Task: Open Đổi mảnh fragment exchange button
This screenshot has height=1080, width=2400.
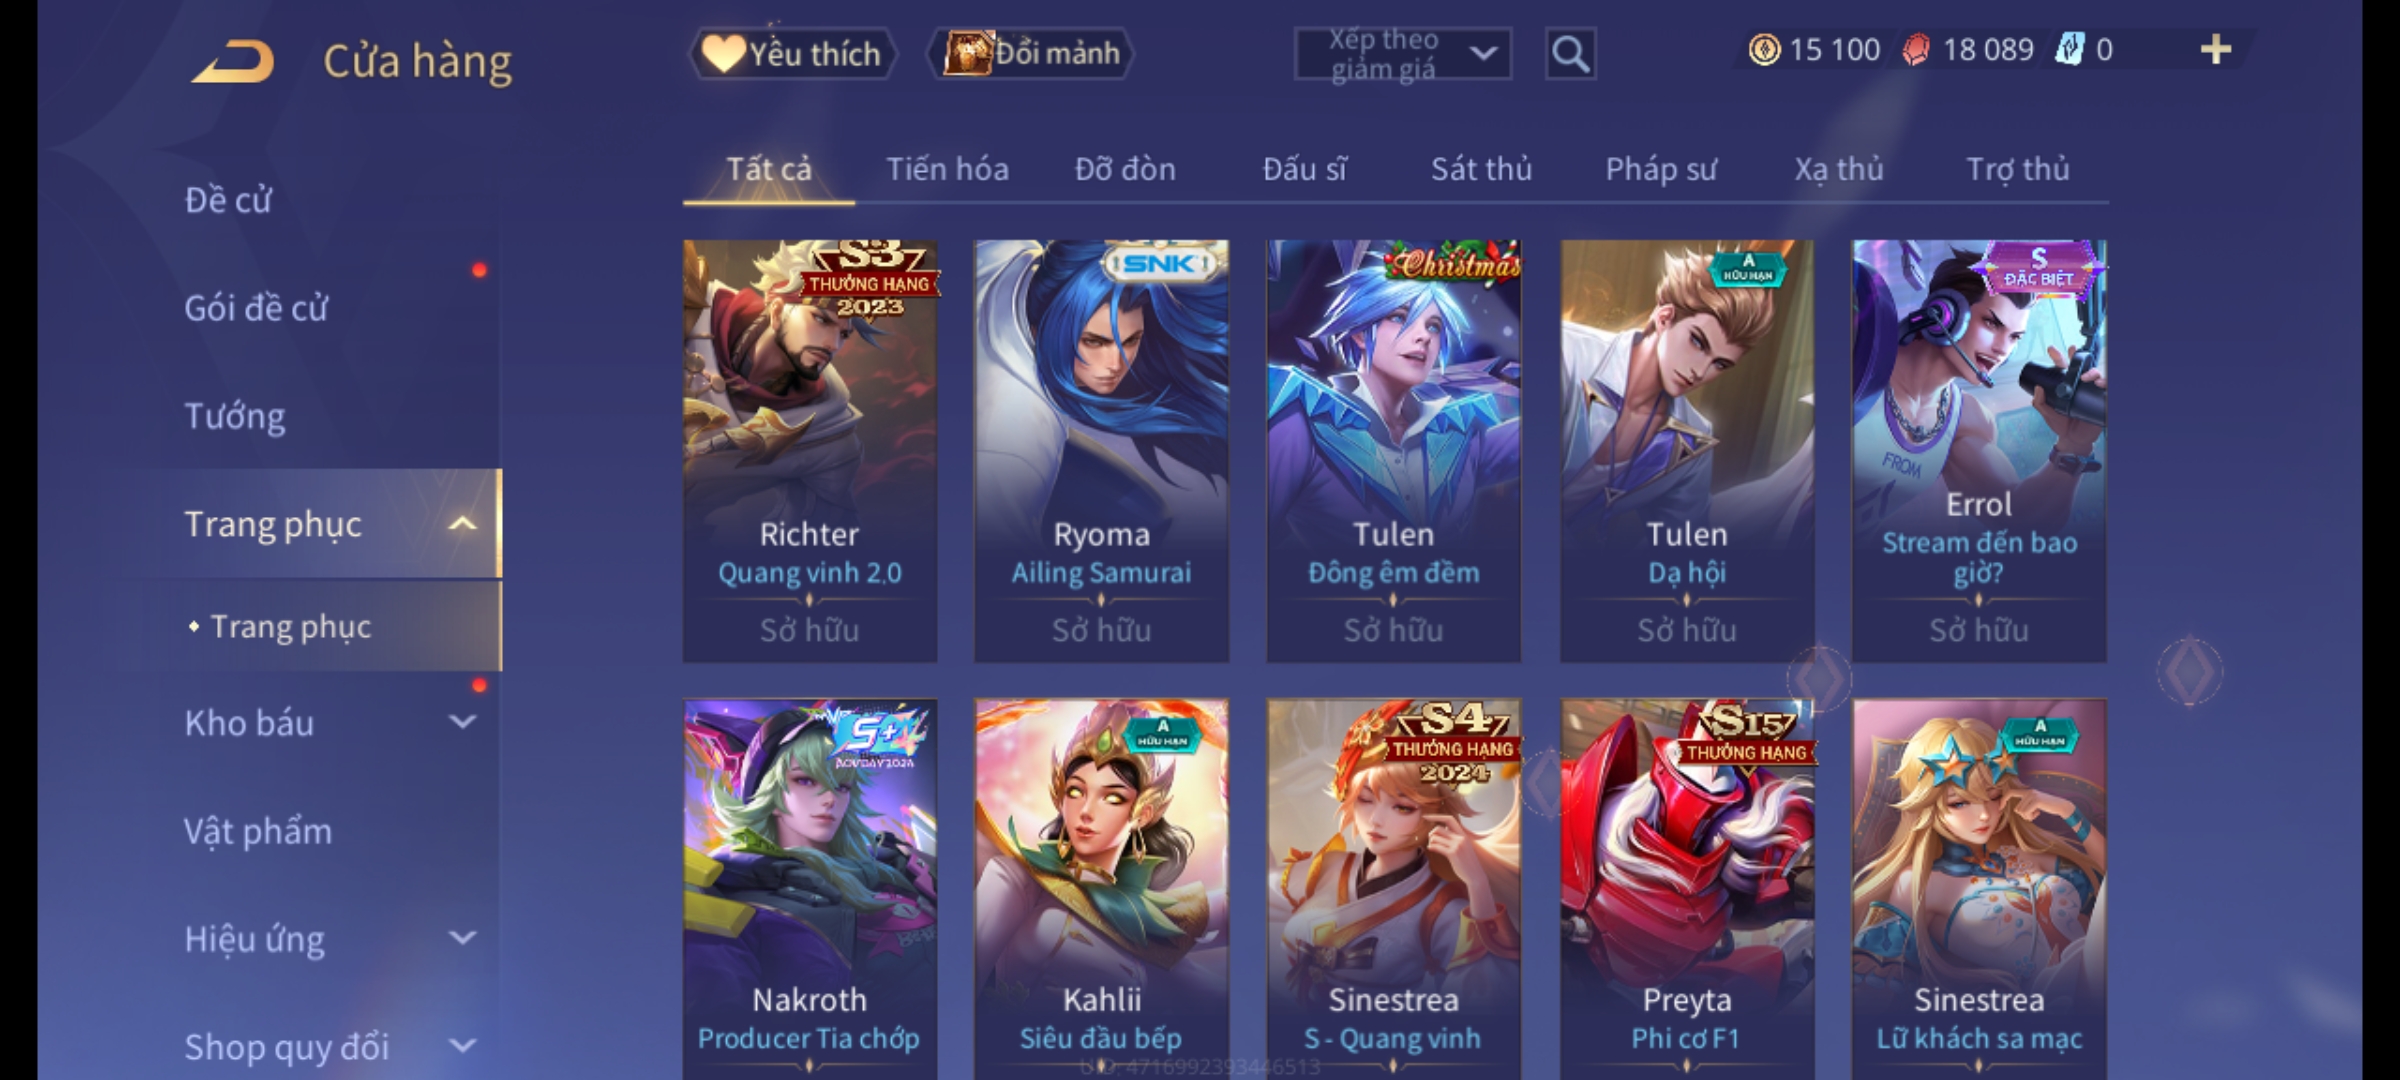Action: 1031,53
